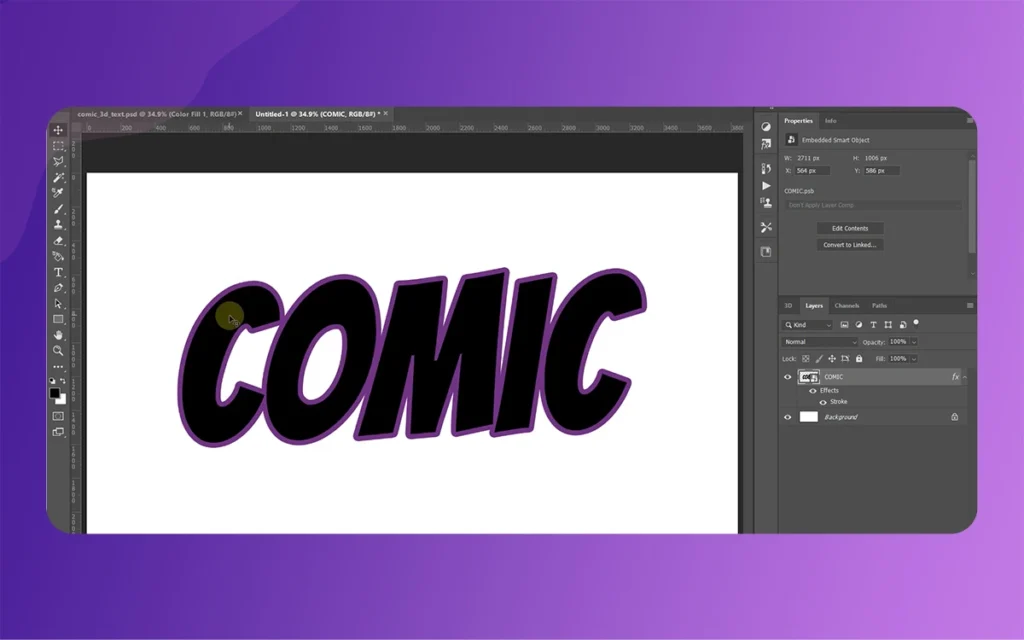The image size is (1024, 640).
Task: Switch to the 3D tab
Action: [x=788, y=306]
